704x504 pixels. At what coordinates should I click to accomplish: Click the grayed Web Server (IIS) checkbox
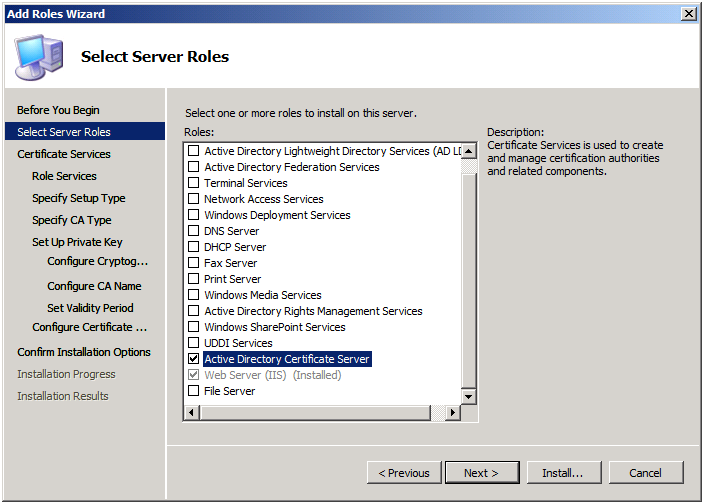pyautogui.click(x=194, y=374)
